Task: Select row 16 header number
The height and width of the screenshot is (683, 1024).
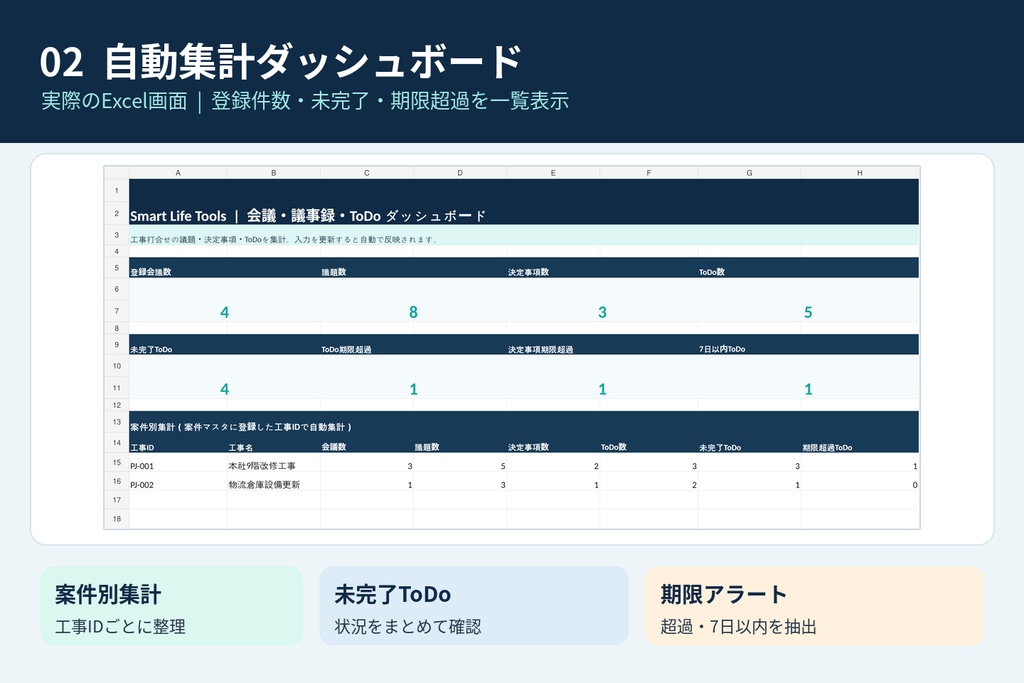Action: (117, 481)
